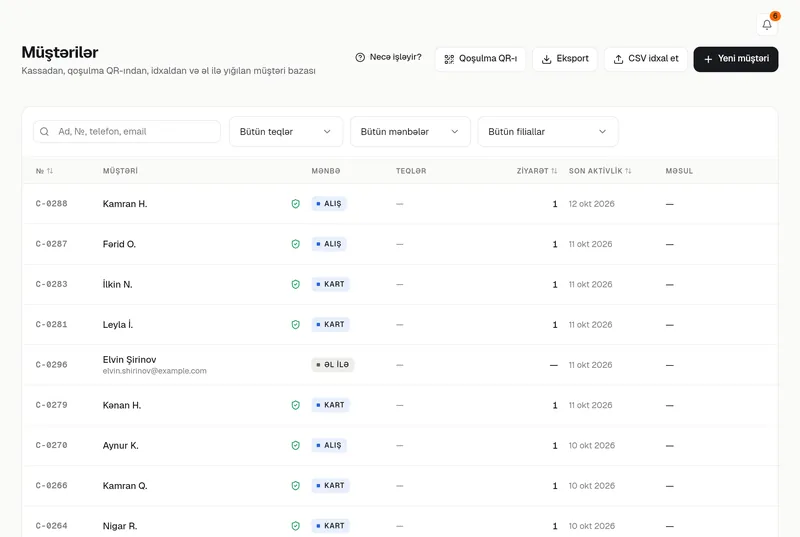
Task: Open the notifications bell
Action: click(767, 24)
